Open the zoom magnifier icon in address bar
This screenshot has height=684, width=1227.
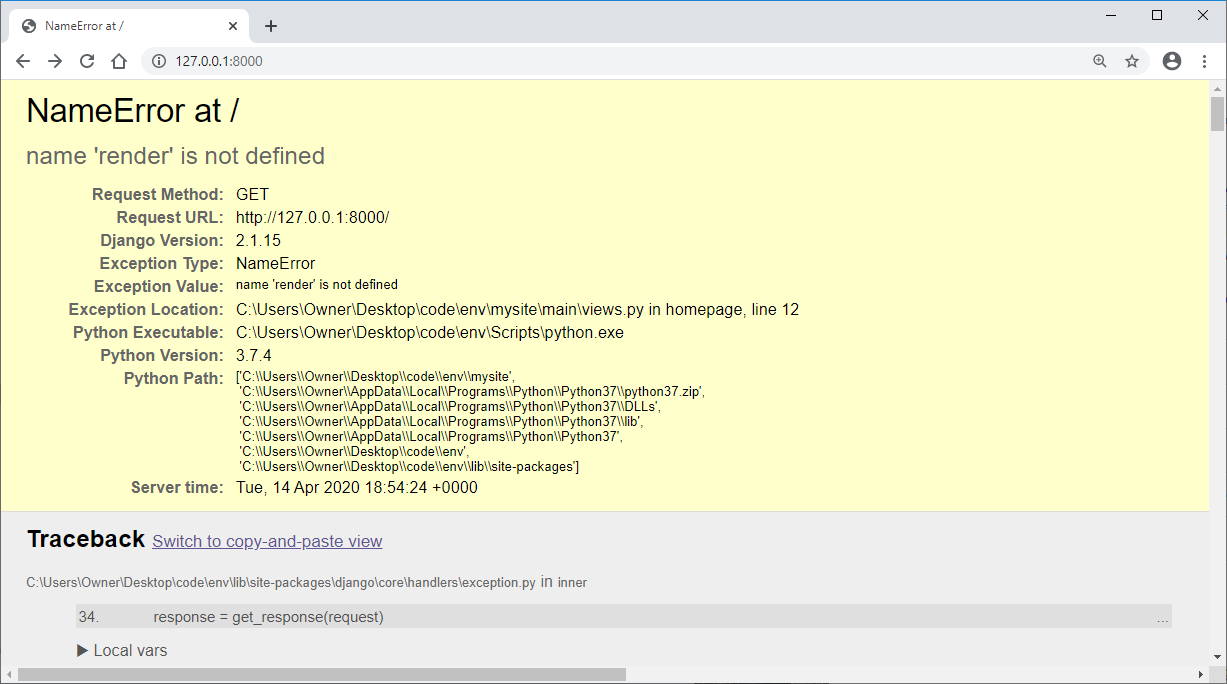pyautogui.click(x=1100, y=61)
